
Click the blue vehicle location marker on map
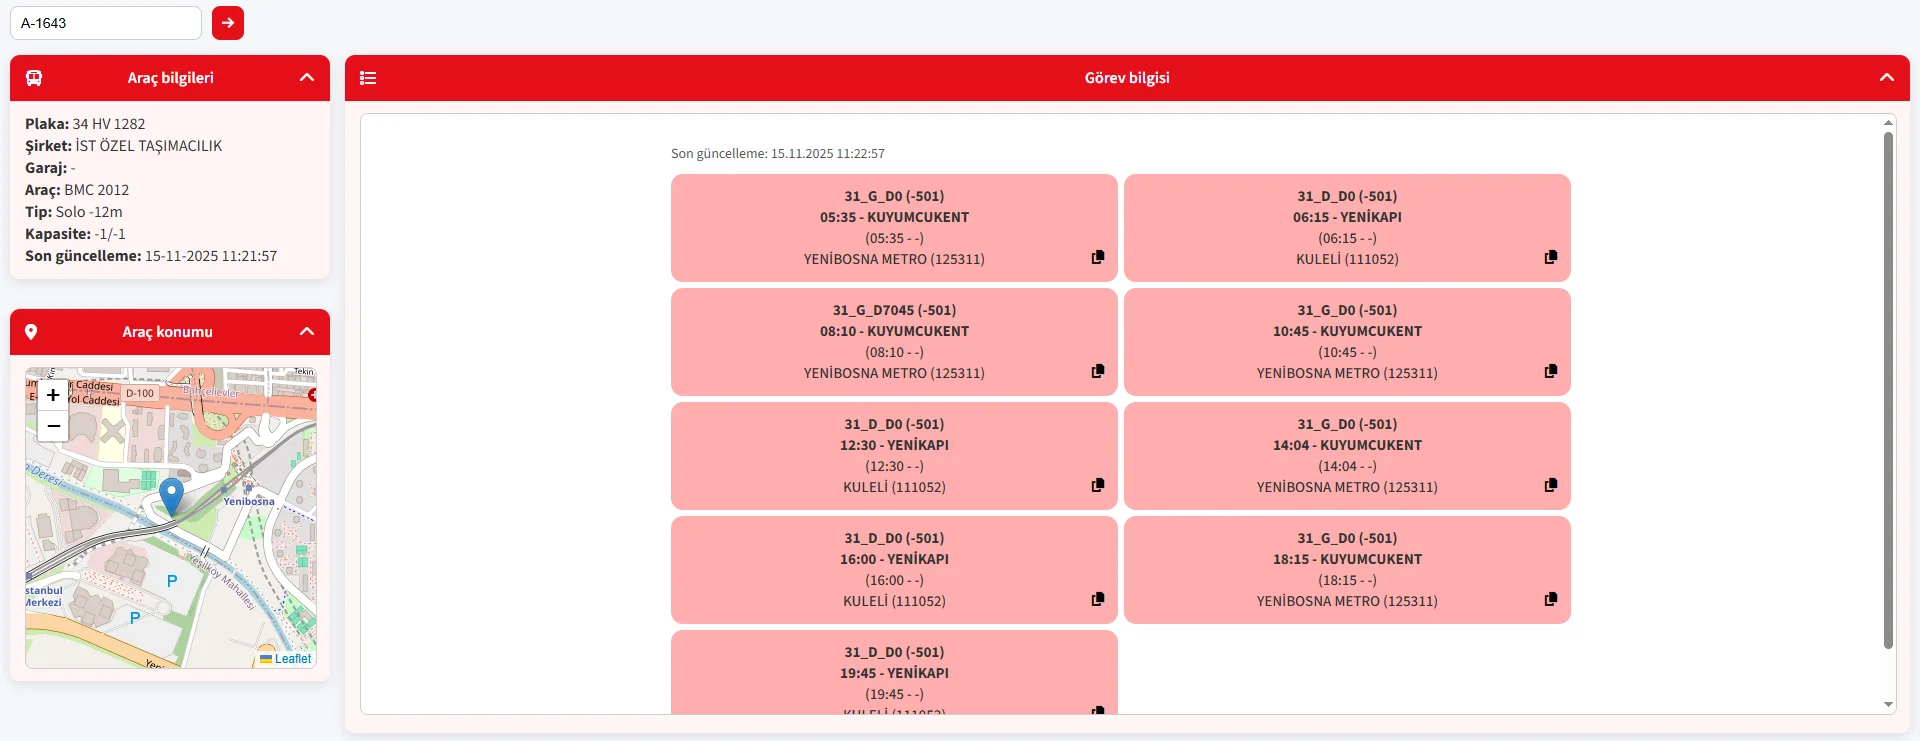click(x=172, y=495)
